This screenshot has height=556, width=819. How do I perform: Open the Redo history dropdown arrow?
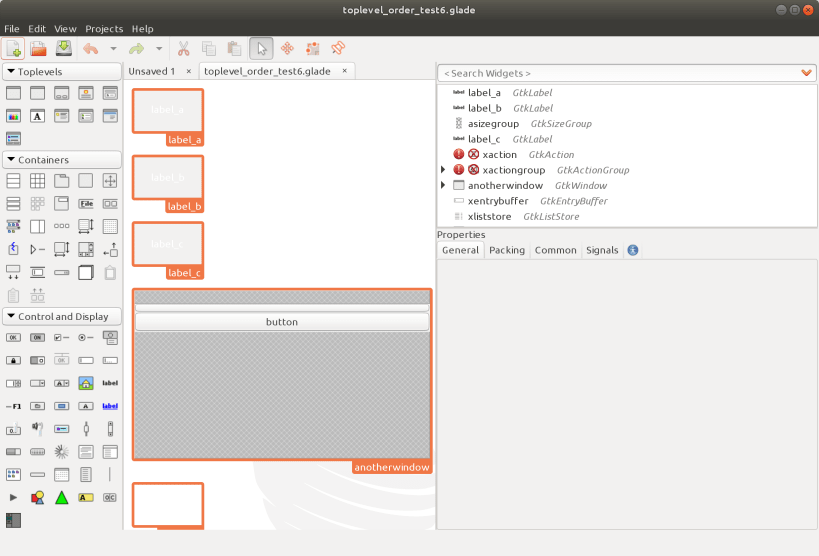[159, 49]
